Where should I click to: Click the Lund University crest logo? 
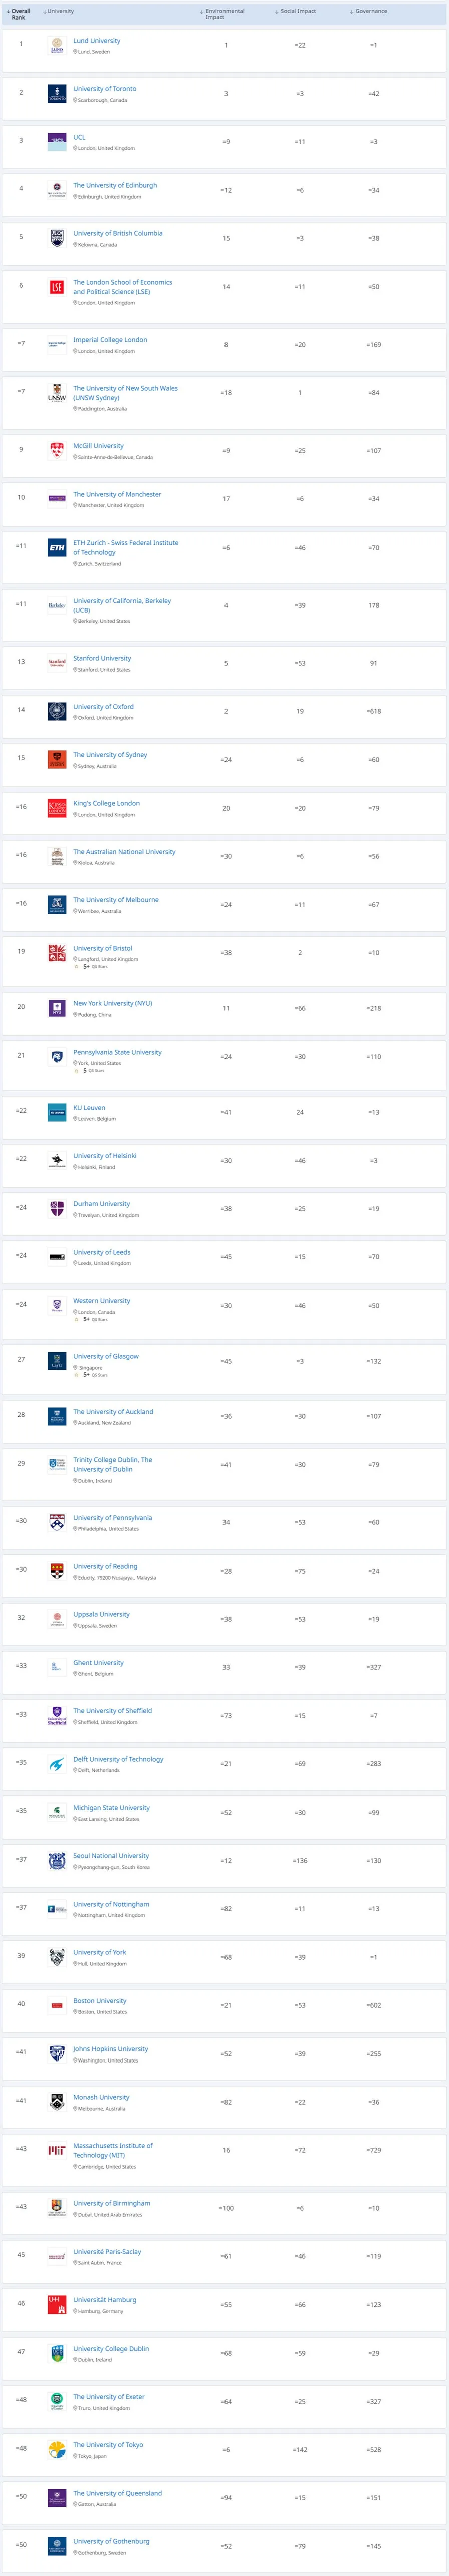[x=57, y=45]
